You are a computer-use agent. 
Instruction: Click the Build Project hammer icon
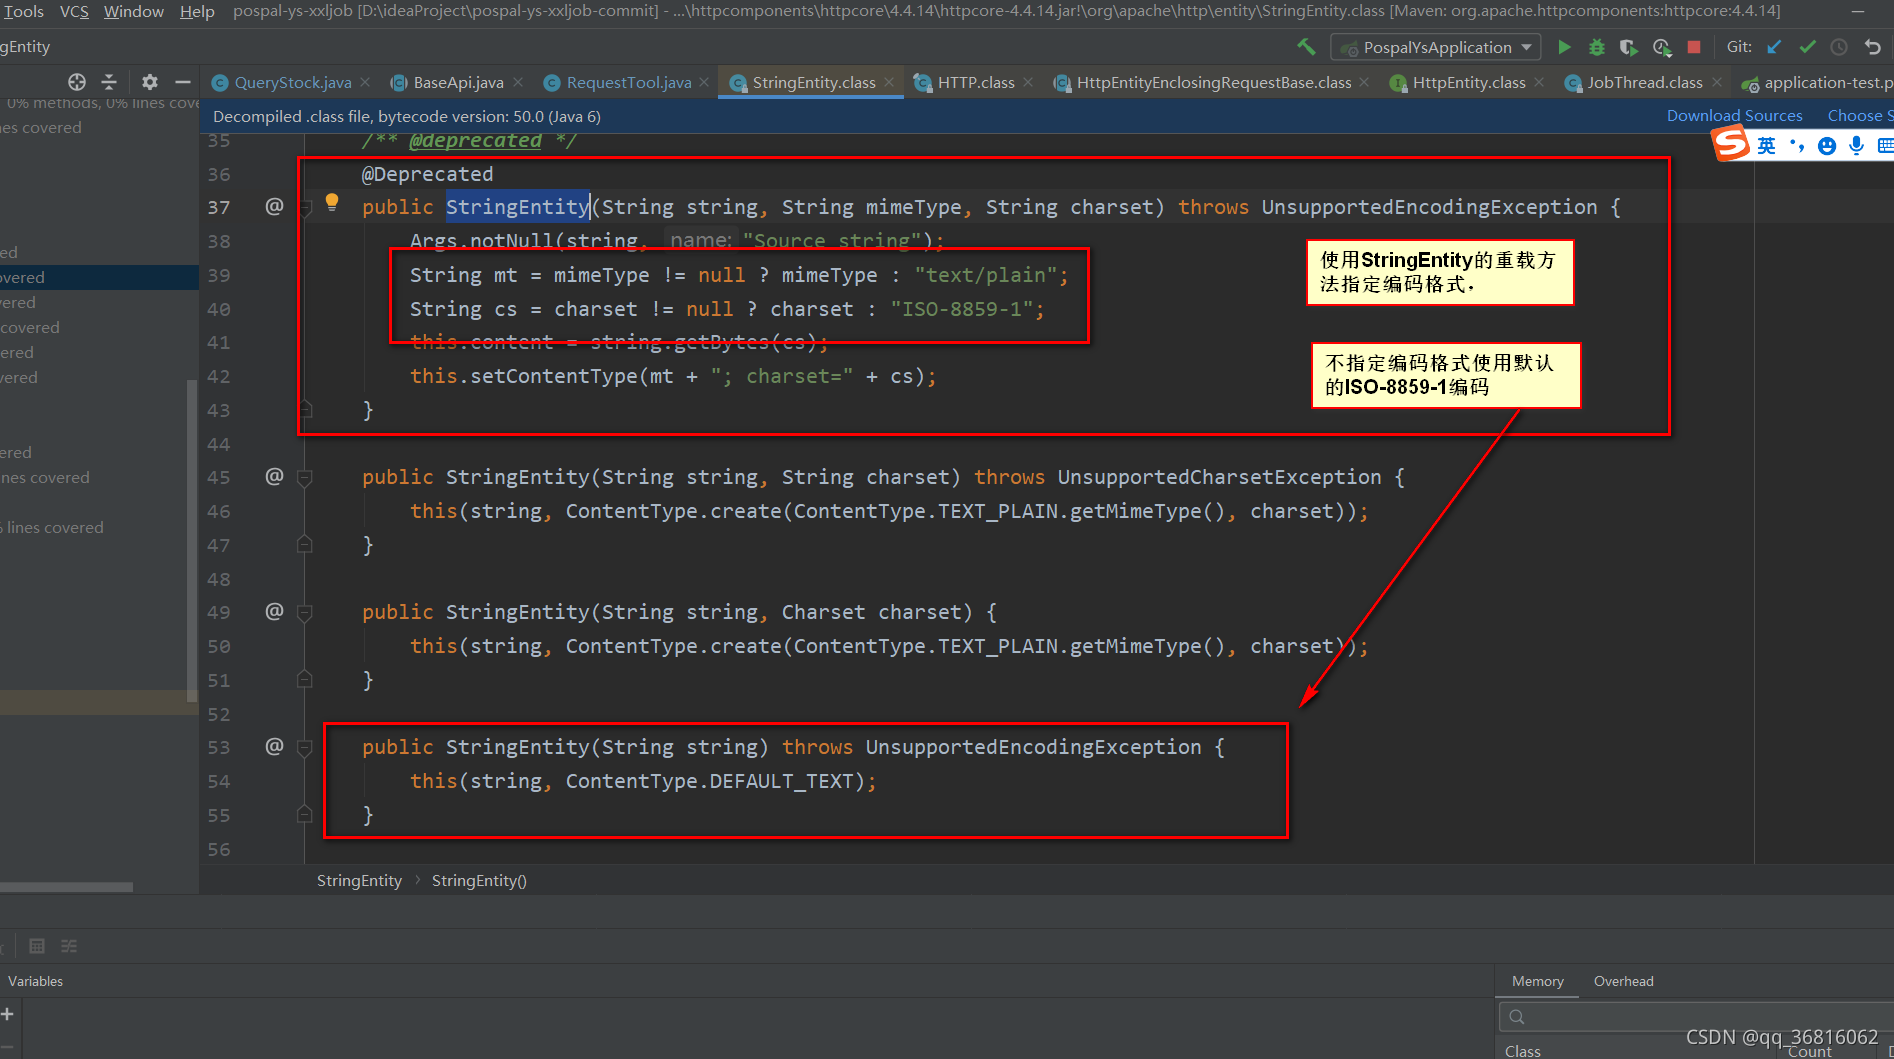(x=1306, y=47)
